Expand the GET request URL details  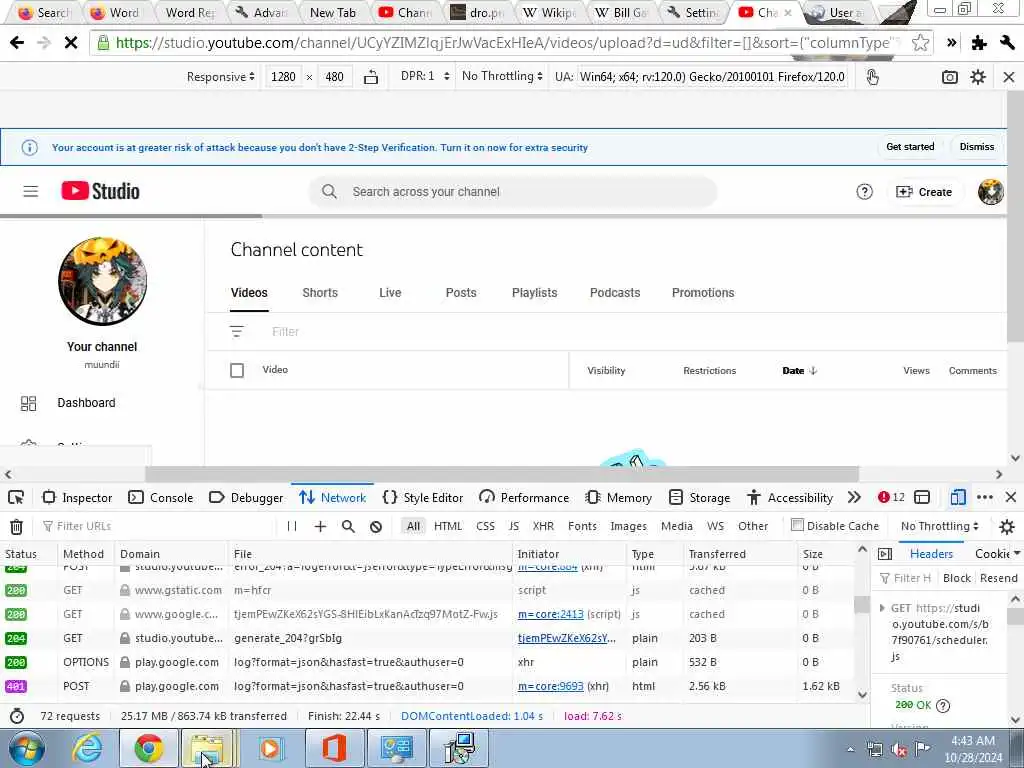[x=882, y=608]
